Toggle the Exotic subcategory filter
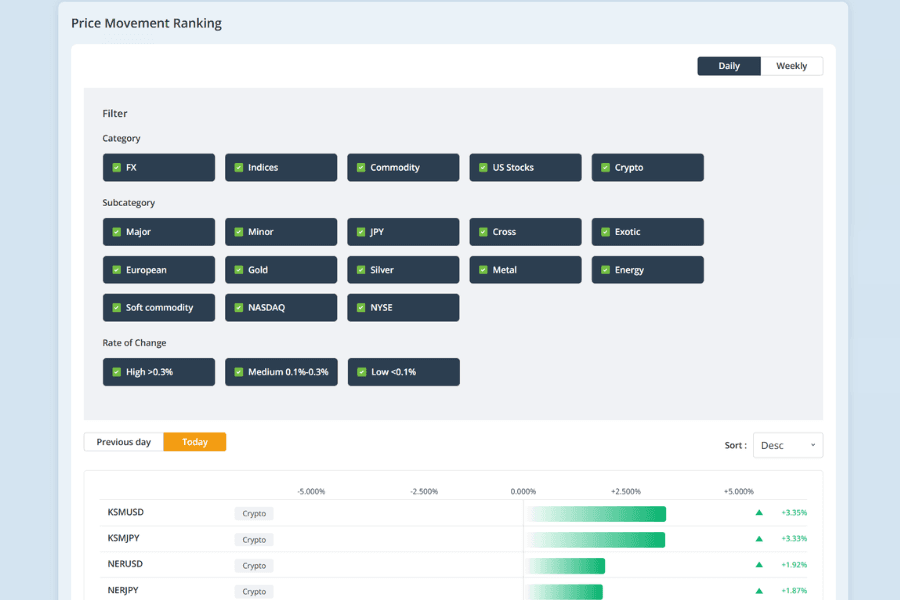Image resolution: width=900 pixels, height=600 pixels. click(x=648, y=232)
